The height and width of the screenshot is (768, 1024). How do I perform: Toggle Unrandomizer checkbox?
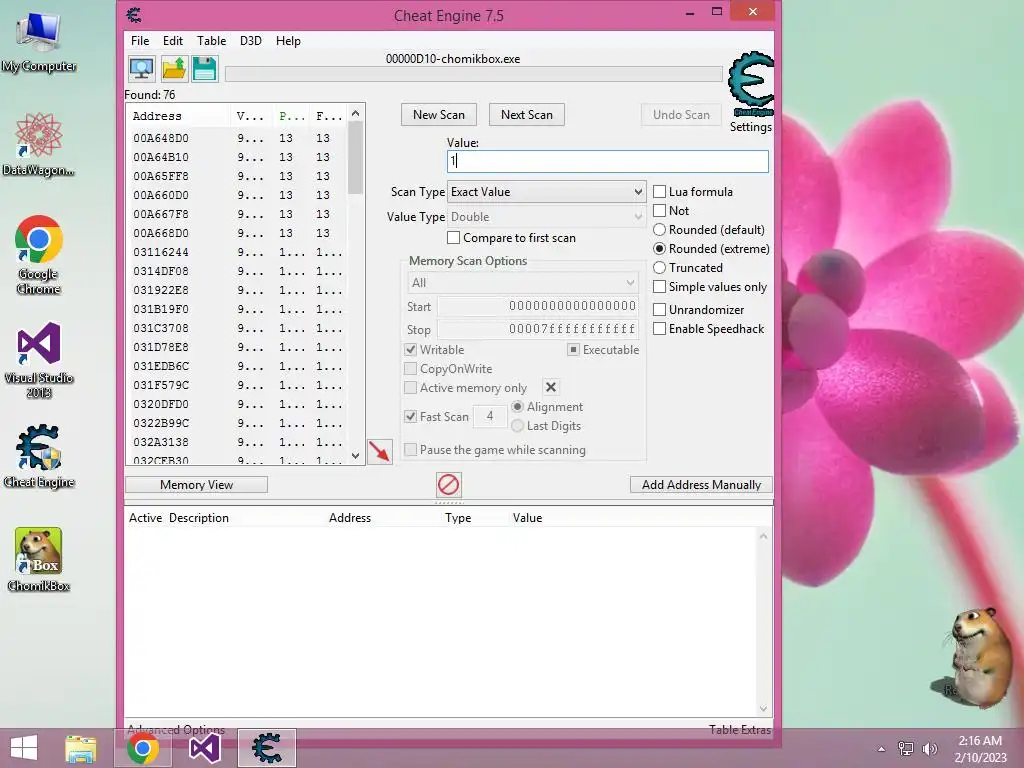click(660, 310)
